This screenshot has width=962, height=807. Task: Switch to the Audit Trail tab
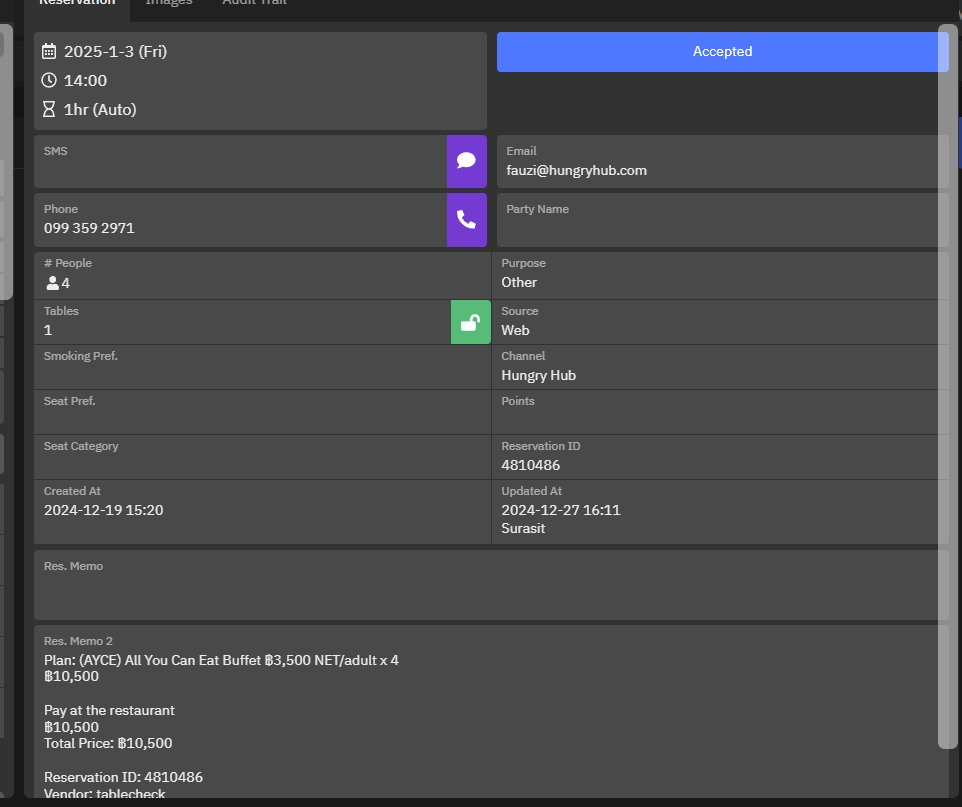(254, 3)
